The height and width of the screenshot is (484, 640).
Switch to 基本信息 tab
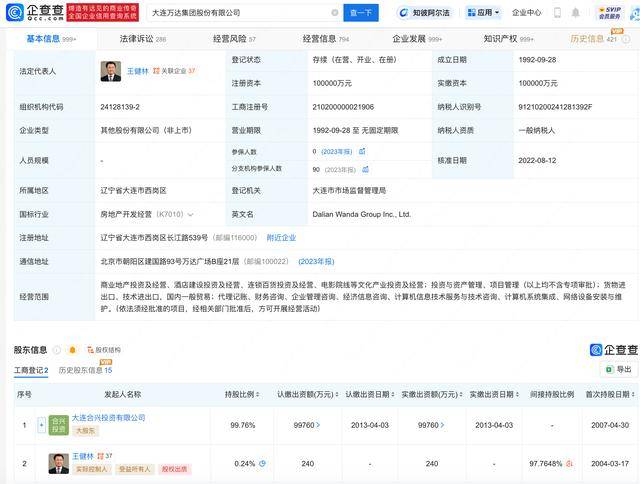51,39
